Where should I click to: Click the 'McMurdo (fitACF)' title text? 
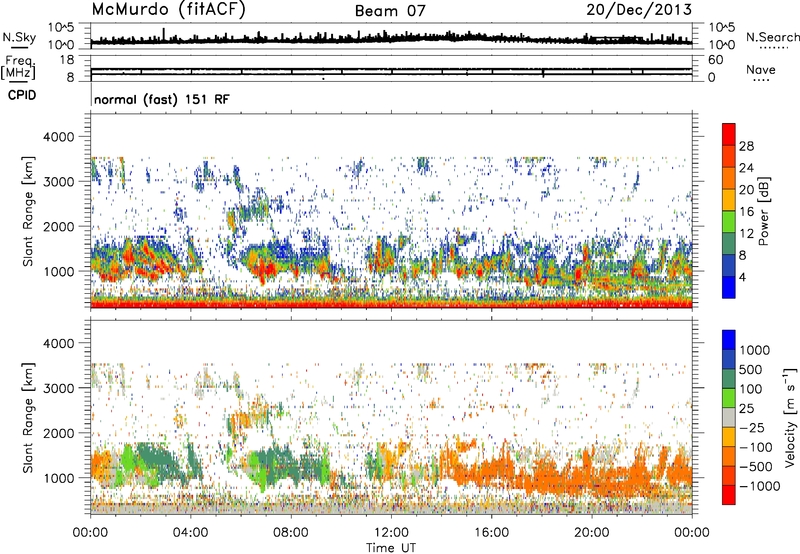coord(168,10)
